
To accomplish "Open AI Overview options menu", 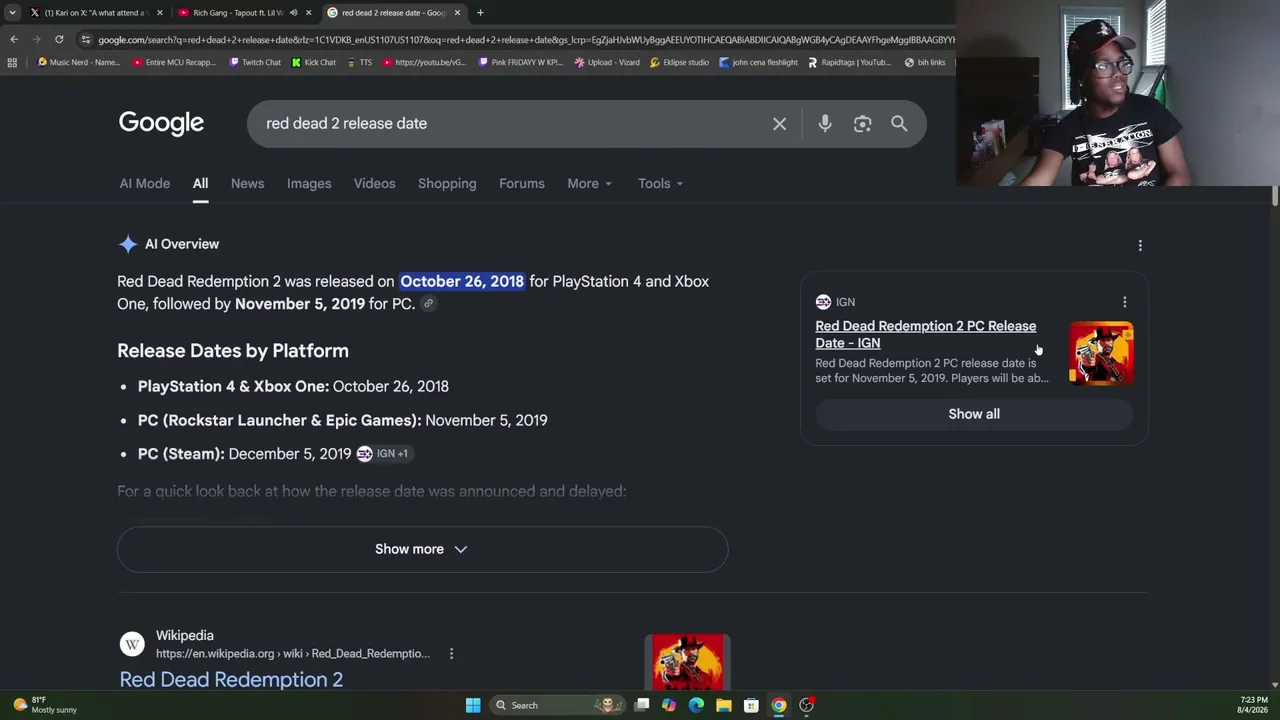I will click(x=1140, y=245).
